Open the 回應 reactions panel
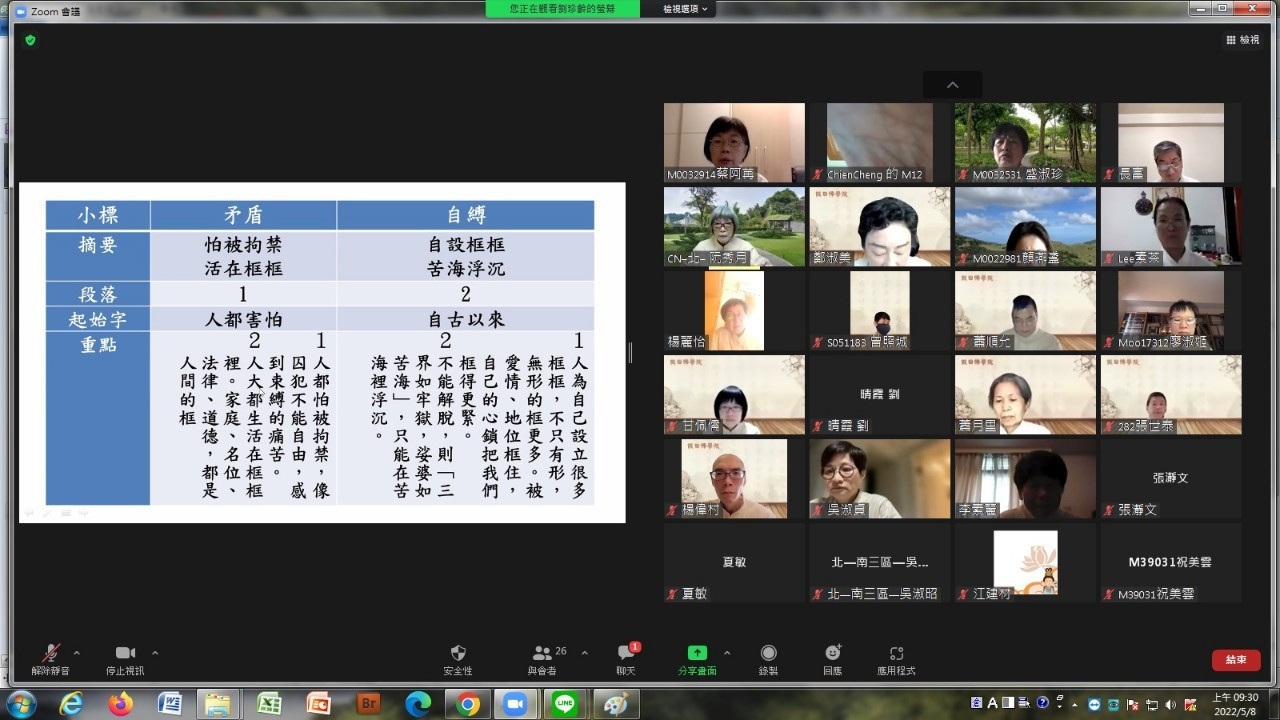This screenshot has height=720, width=1280. point(830,658)
